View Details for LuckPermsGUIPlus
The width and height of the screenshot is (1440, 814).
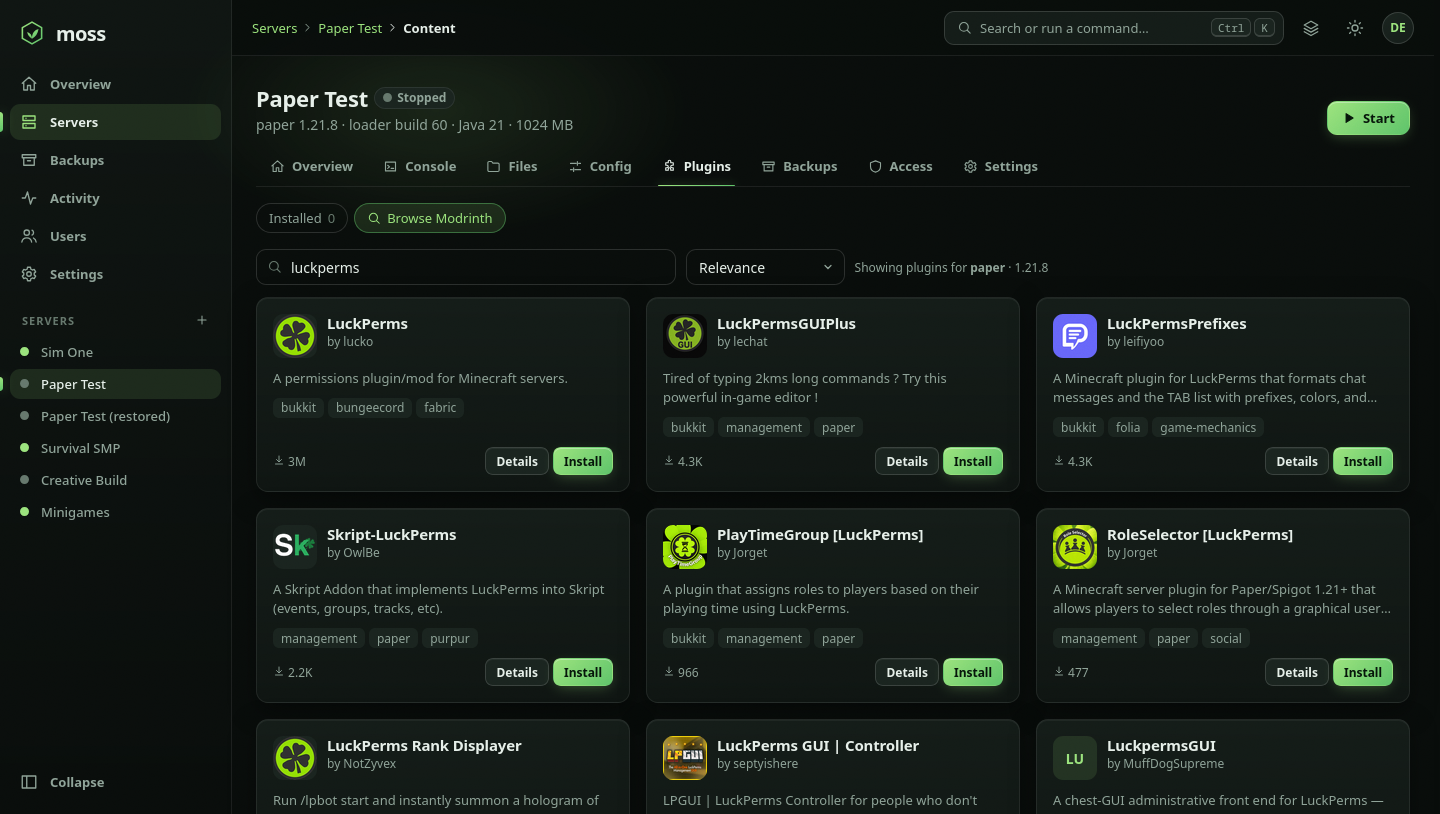point(907,461)
